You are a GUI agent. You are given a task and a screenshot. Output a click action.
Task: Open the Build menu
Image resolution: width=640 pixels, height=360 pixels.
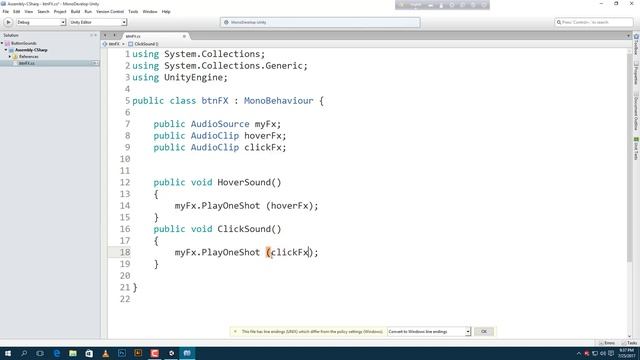76,11
